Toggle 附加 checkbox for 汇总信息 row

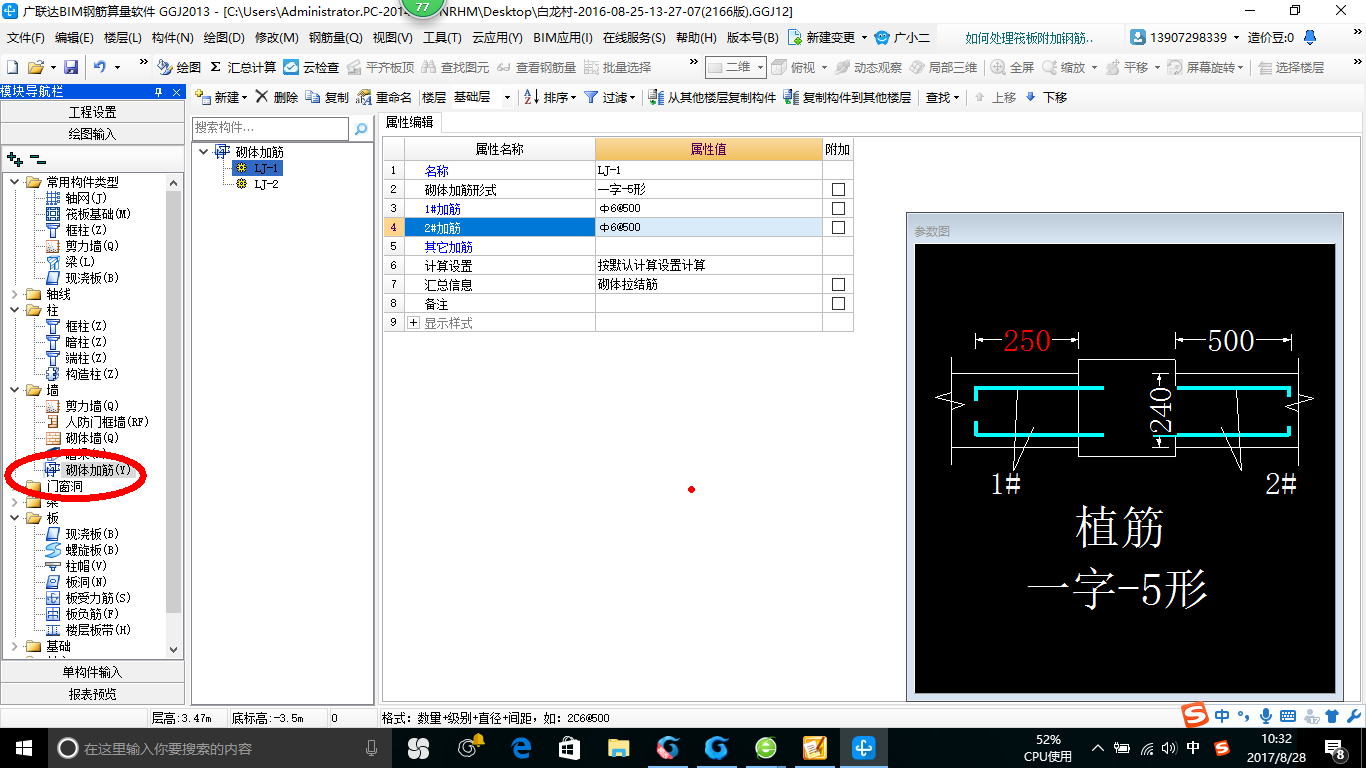[x=838, y=285]
